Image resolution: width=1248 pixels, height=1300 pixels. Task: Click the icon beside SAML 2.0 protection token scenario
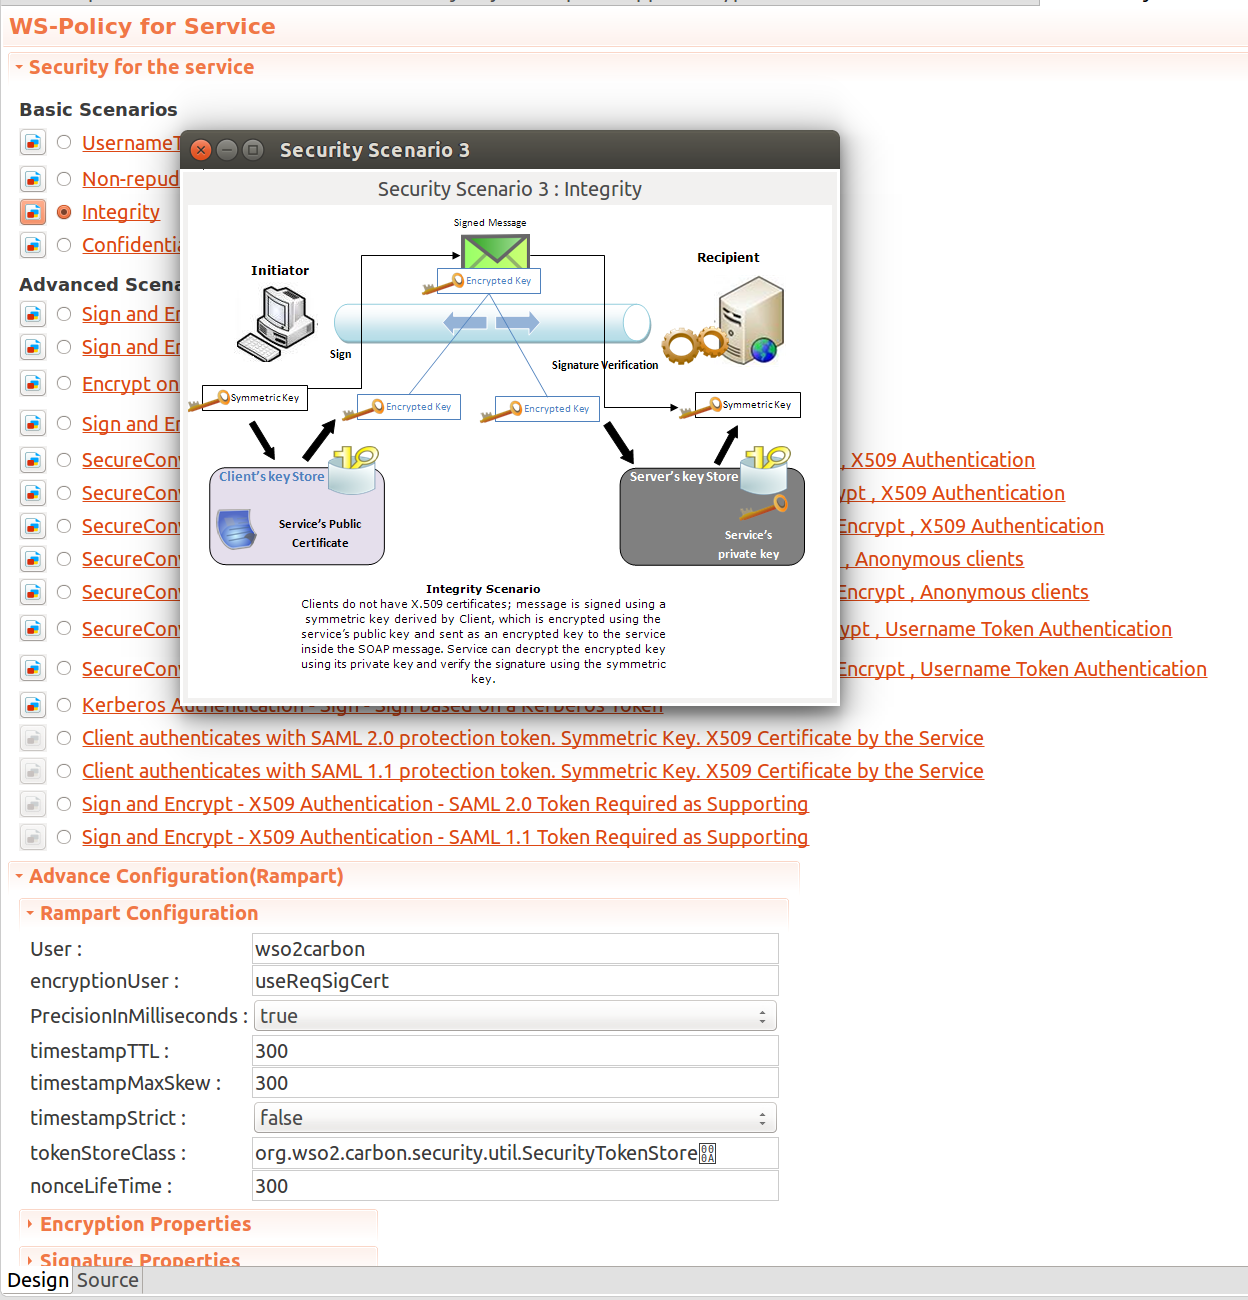33,738
